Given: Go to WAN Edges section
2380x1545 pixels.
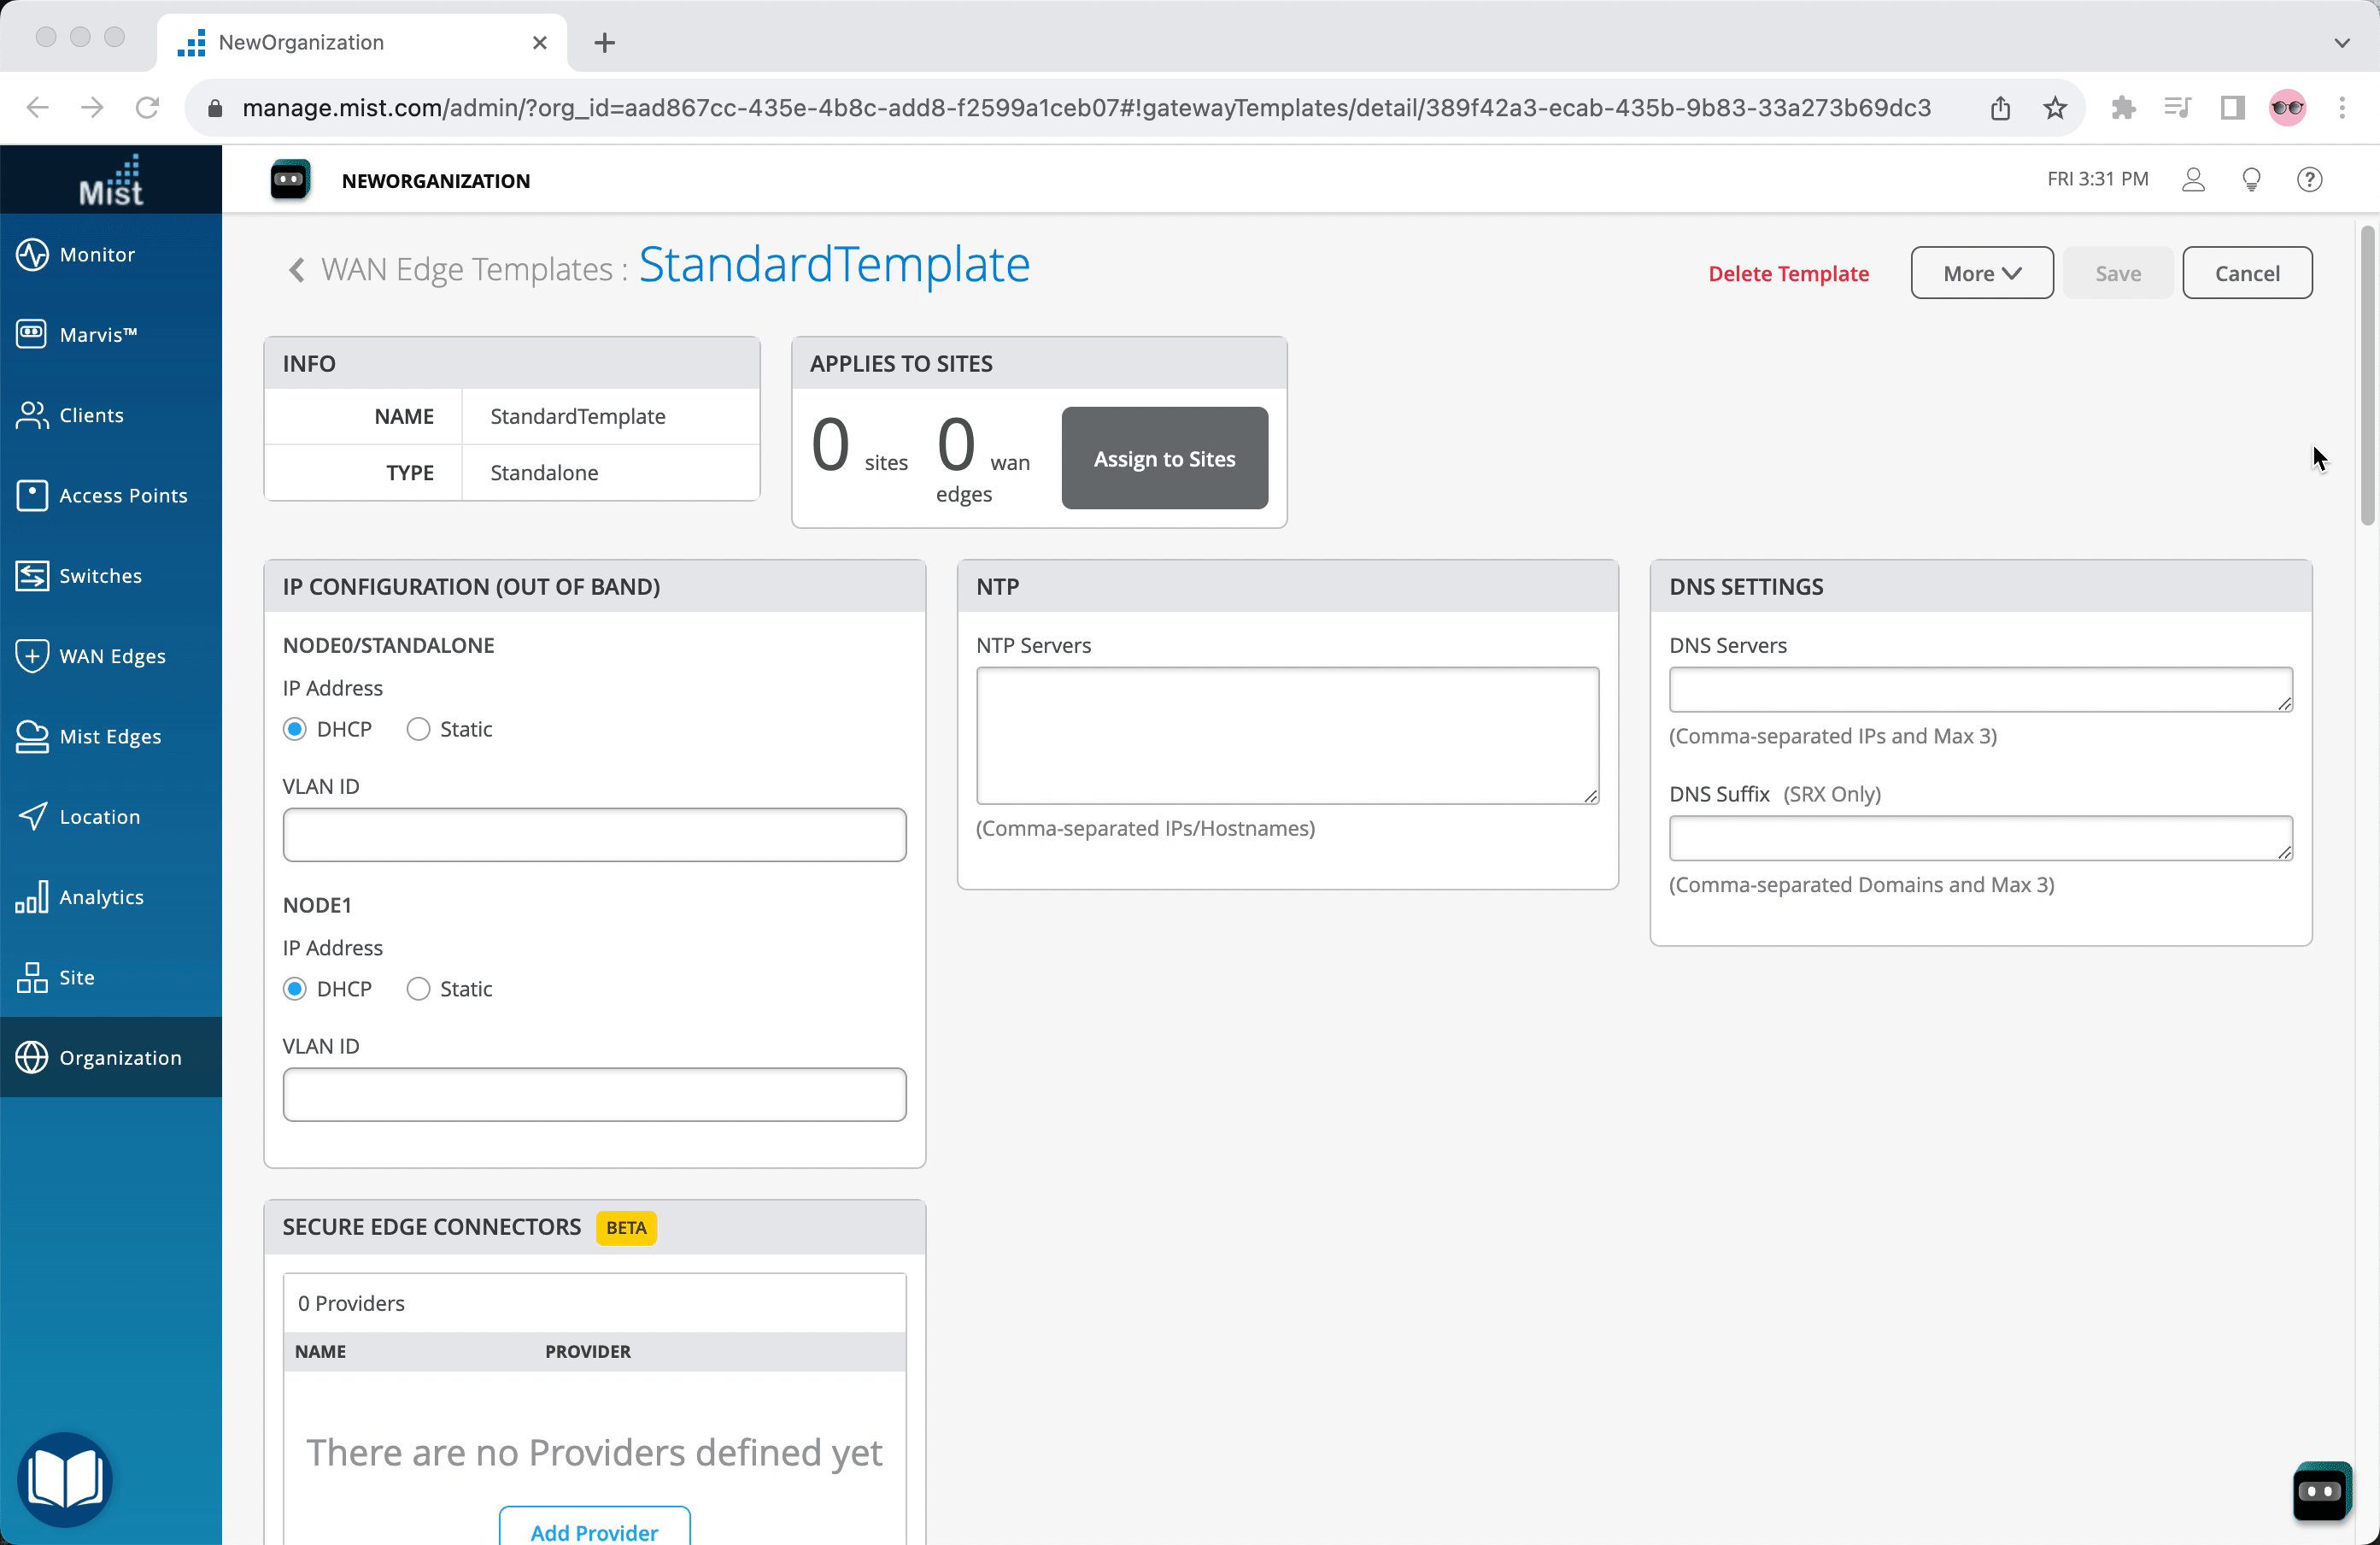Looking at the screenshot, I should click(x=111, y=656).
